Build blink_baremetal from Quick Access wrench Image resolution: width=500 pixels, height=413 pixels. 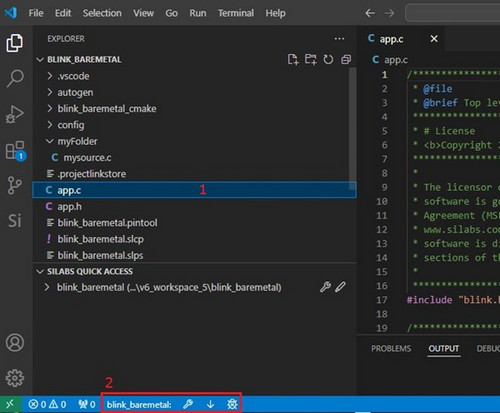pyautogui.click(x=325, y=287)
